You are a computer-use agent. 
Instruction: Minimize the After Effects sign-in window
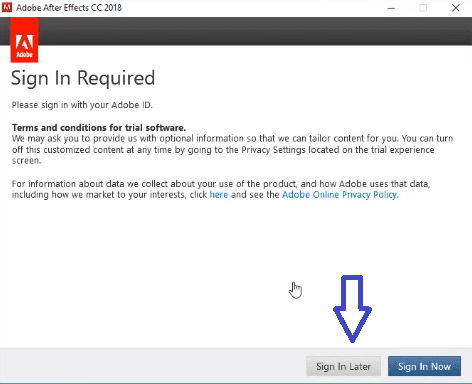coord(391,8)
